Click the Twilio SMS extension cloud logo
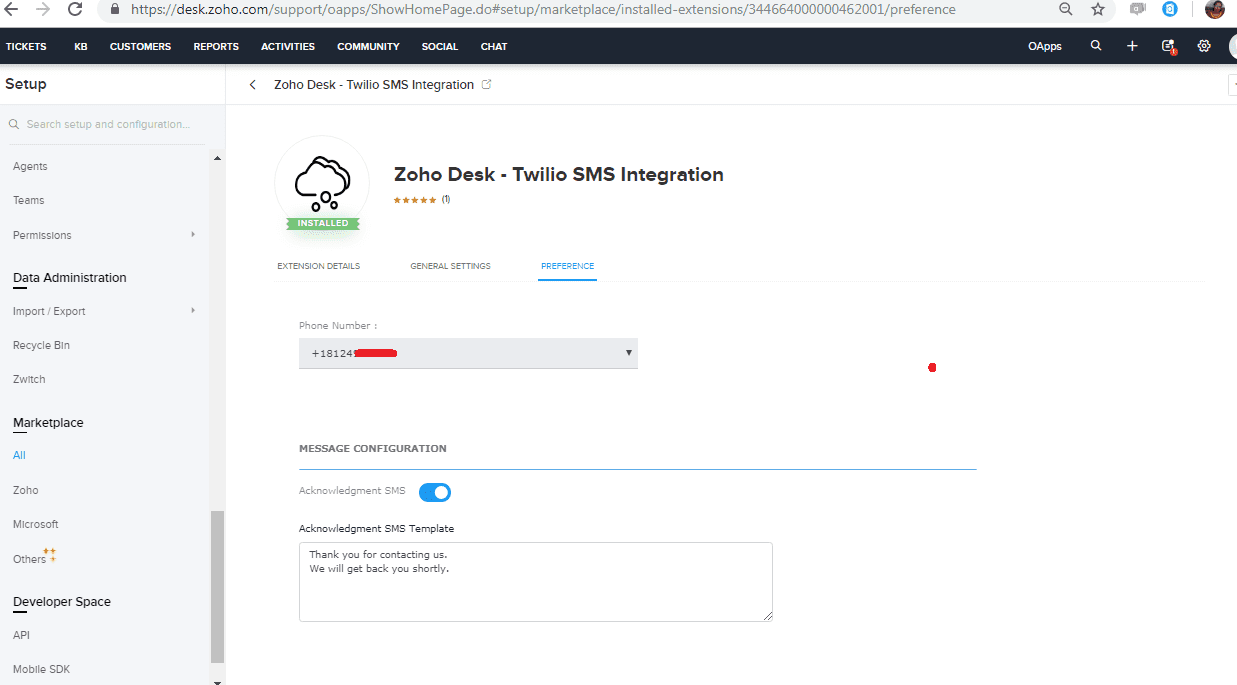This screenshot has width=1237, height=685. (x=322, y=183)
